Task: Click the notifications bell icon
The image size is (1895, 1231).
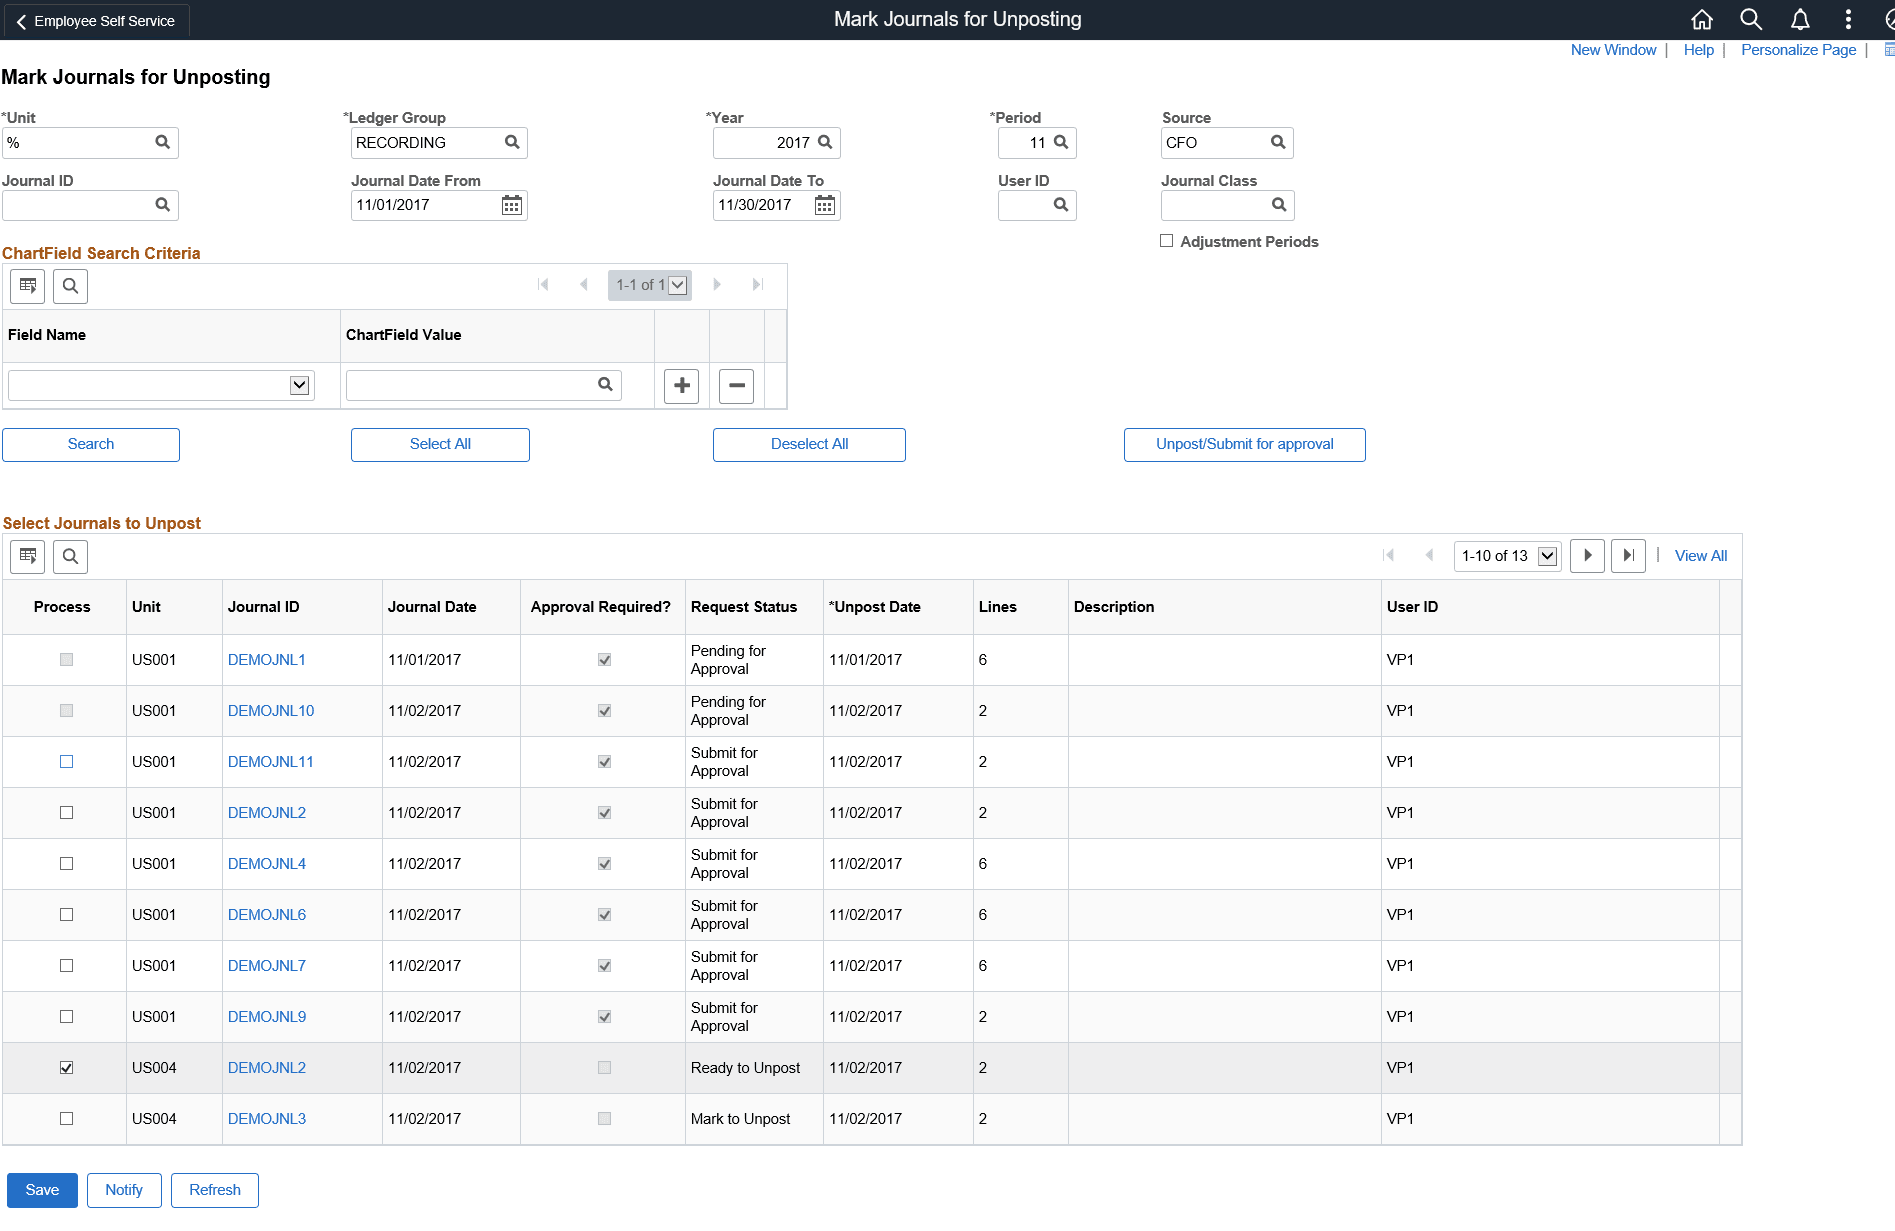Action: (1800, 20)
